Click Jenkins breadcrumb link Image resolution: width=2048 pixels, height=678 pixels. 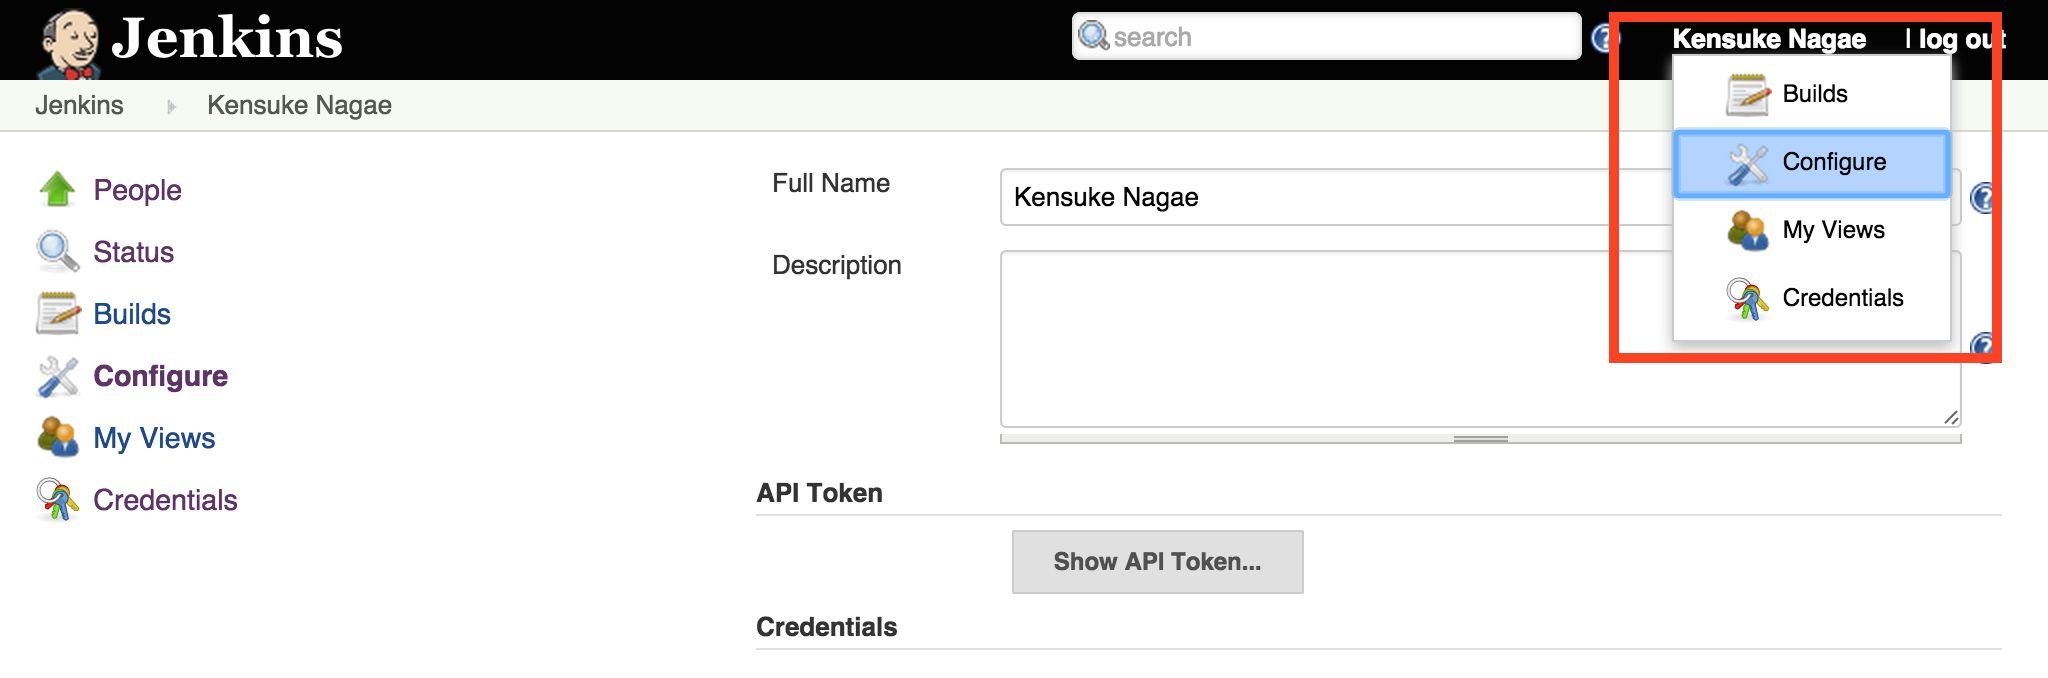click(79, 105)
